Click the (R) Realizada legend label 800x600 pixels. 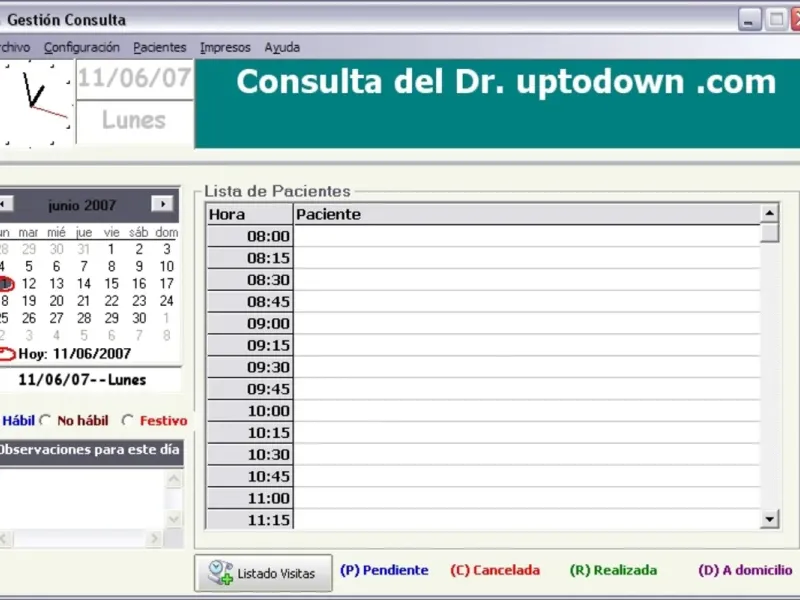click(x=613, y=570)
